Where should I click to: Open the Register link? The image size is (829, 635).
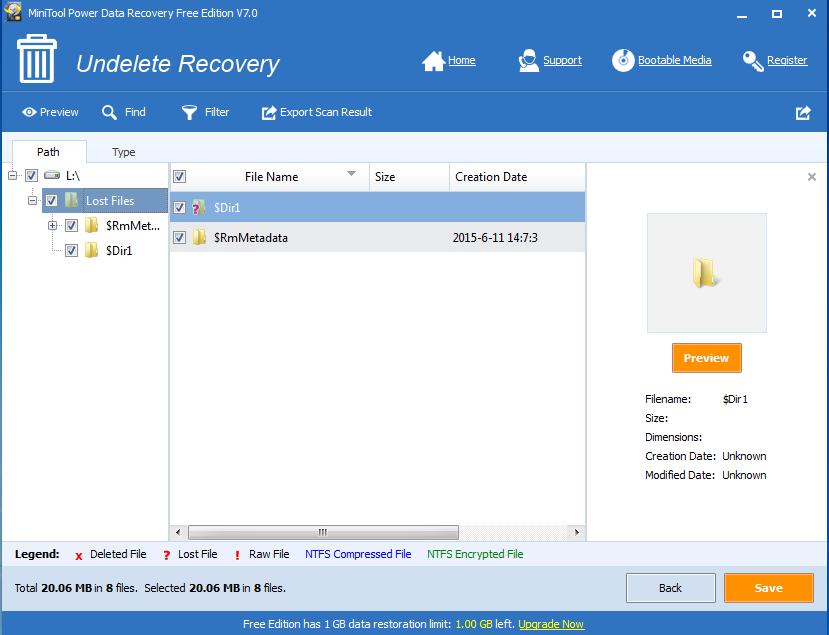click(787, 60)
